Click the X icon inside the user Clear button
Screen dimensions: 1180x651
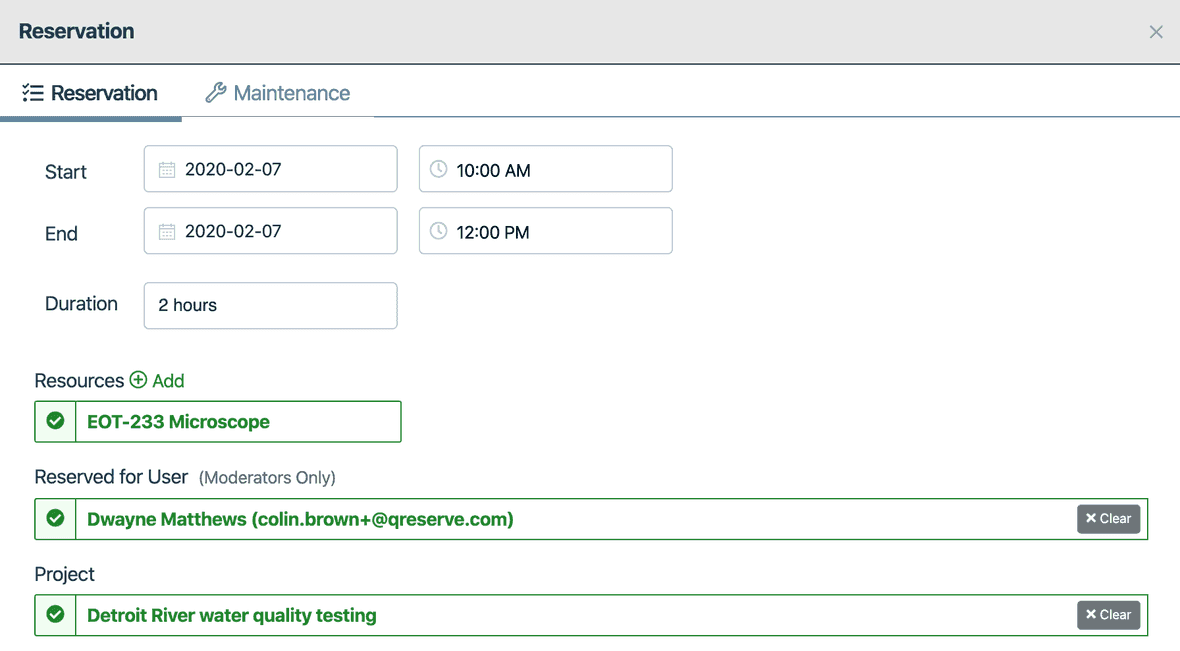pyautogui.click(x=1092, y=518)
